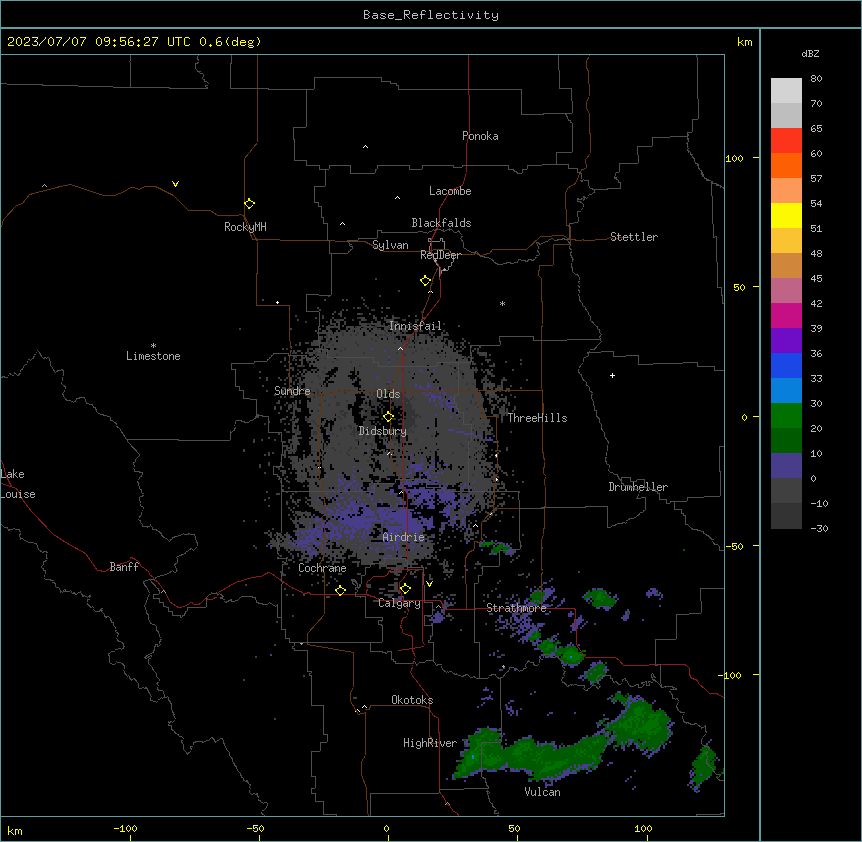Click the Didsbury city label
The width and height of the screenshot is (862, 842).
pos(383,431)
